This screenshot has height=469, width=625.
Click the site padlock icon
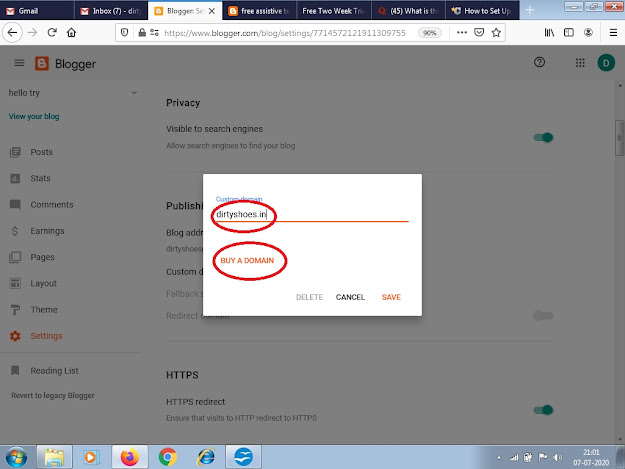coord(142,33)
